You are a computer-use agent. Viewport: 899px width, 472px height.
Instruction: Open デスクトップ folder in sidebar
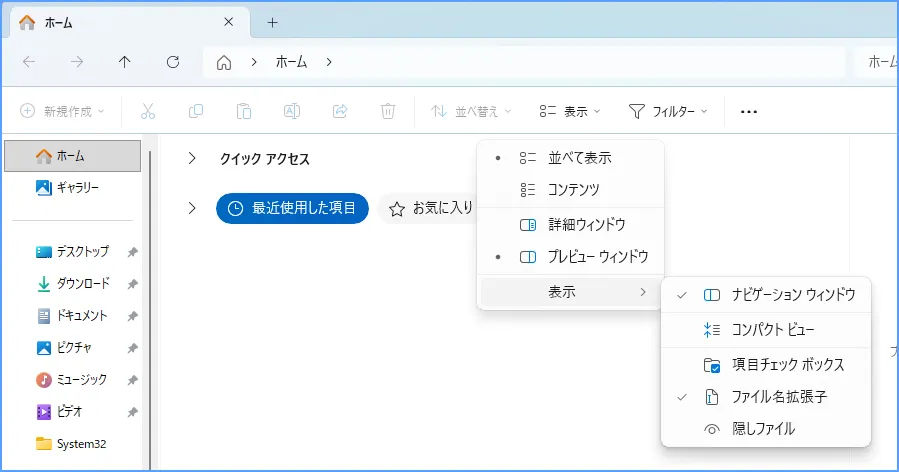(x=72, y=251)
